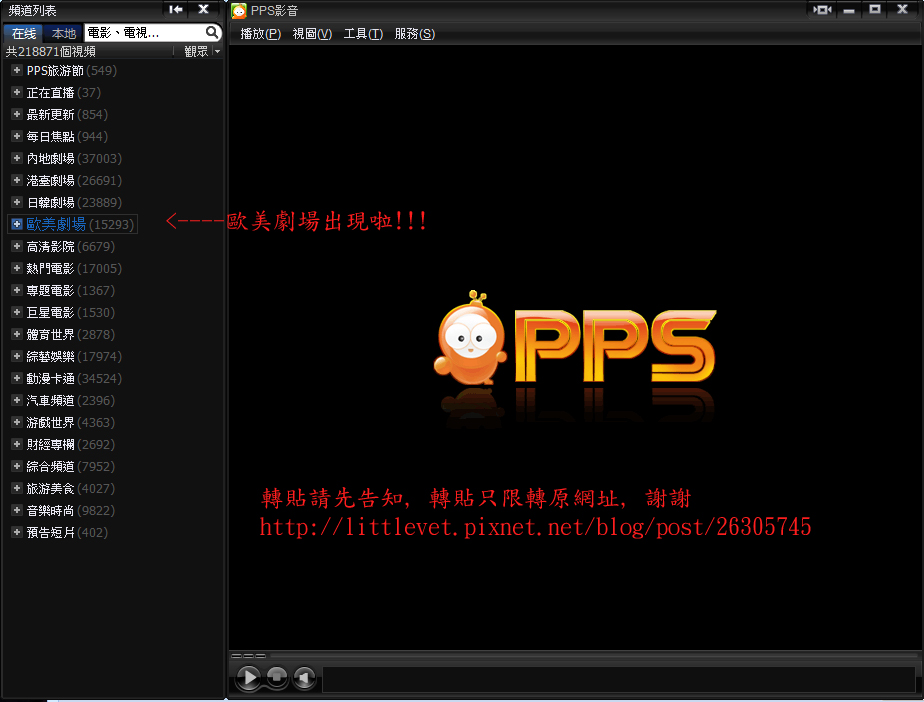
Task: Start playback with the play button
Action: [249, 677]
